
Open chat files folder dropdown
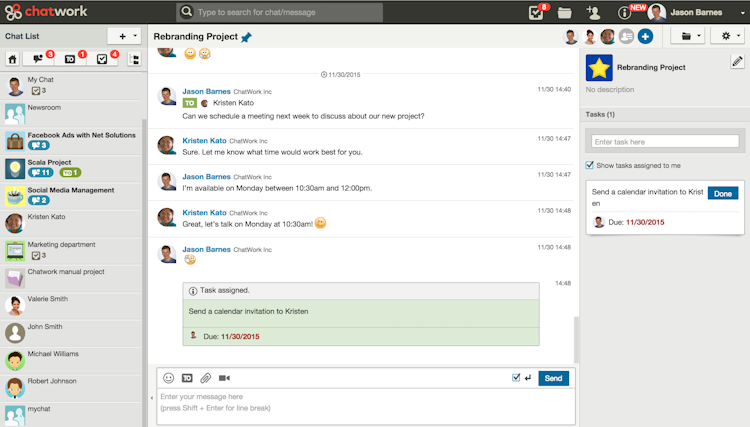tap(688, 36)
